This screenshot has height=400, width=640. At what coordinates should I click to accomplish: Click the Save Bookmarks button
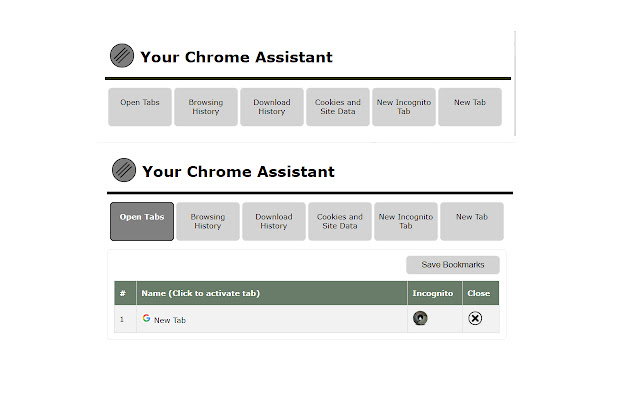click(x=453, y=265)
